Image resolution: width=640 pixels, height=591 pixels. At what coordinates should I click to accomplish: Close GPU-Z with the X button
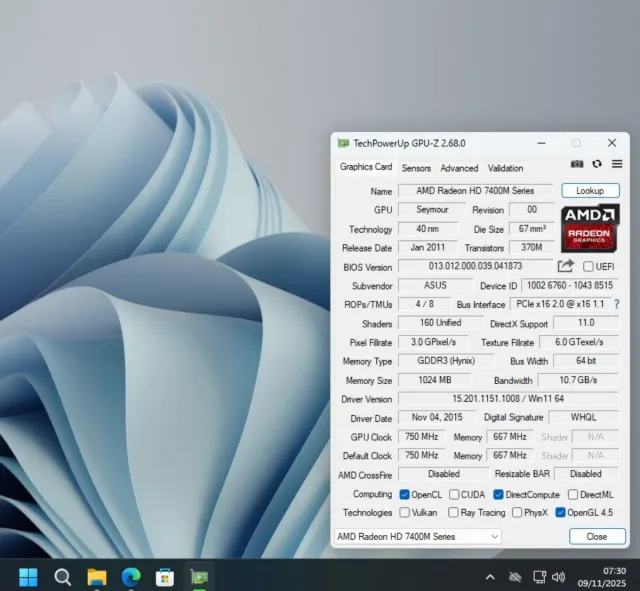click(612, 143)
